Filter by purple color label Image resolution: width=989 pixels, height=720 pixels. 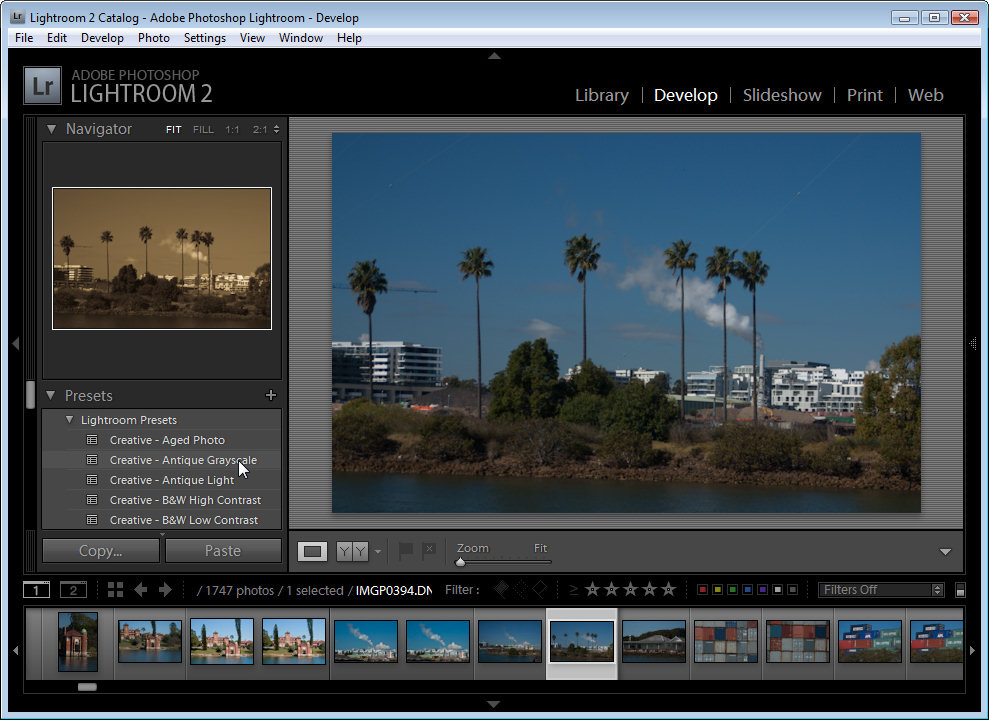click(763, 589)
